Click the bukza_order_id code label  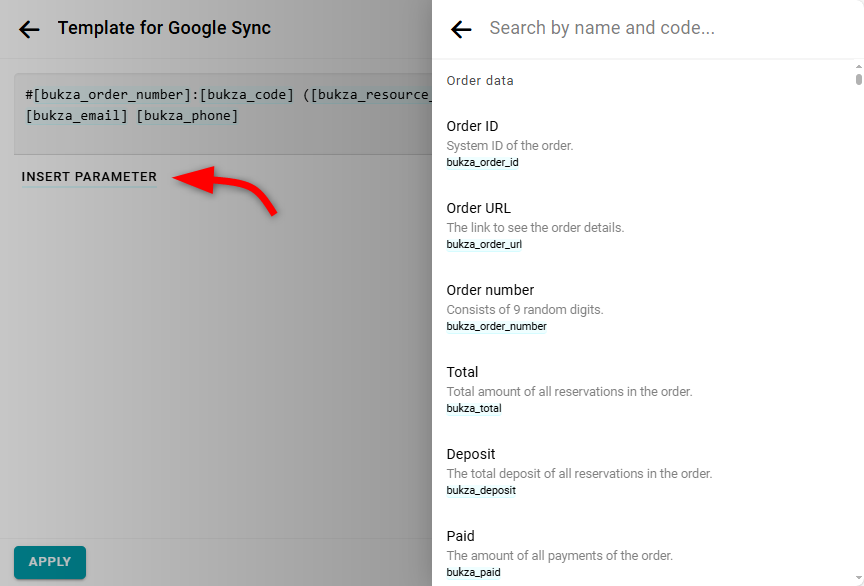[x=482, y=162]
